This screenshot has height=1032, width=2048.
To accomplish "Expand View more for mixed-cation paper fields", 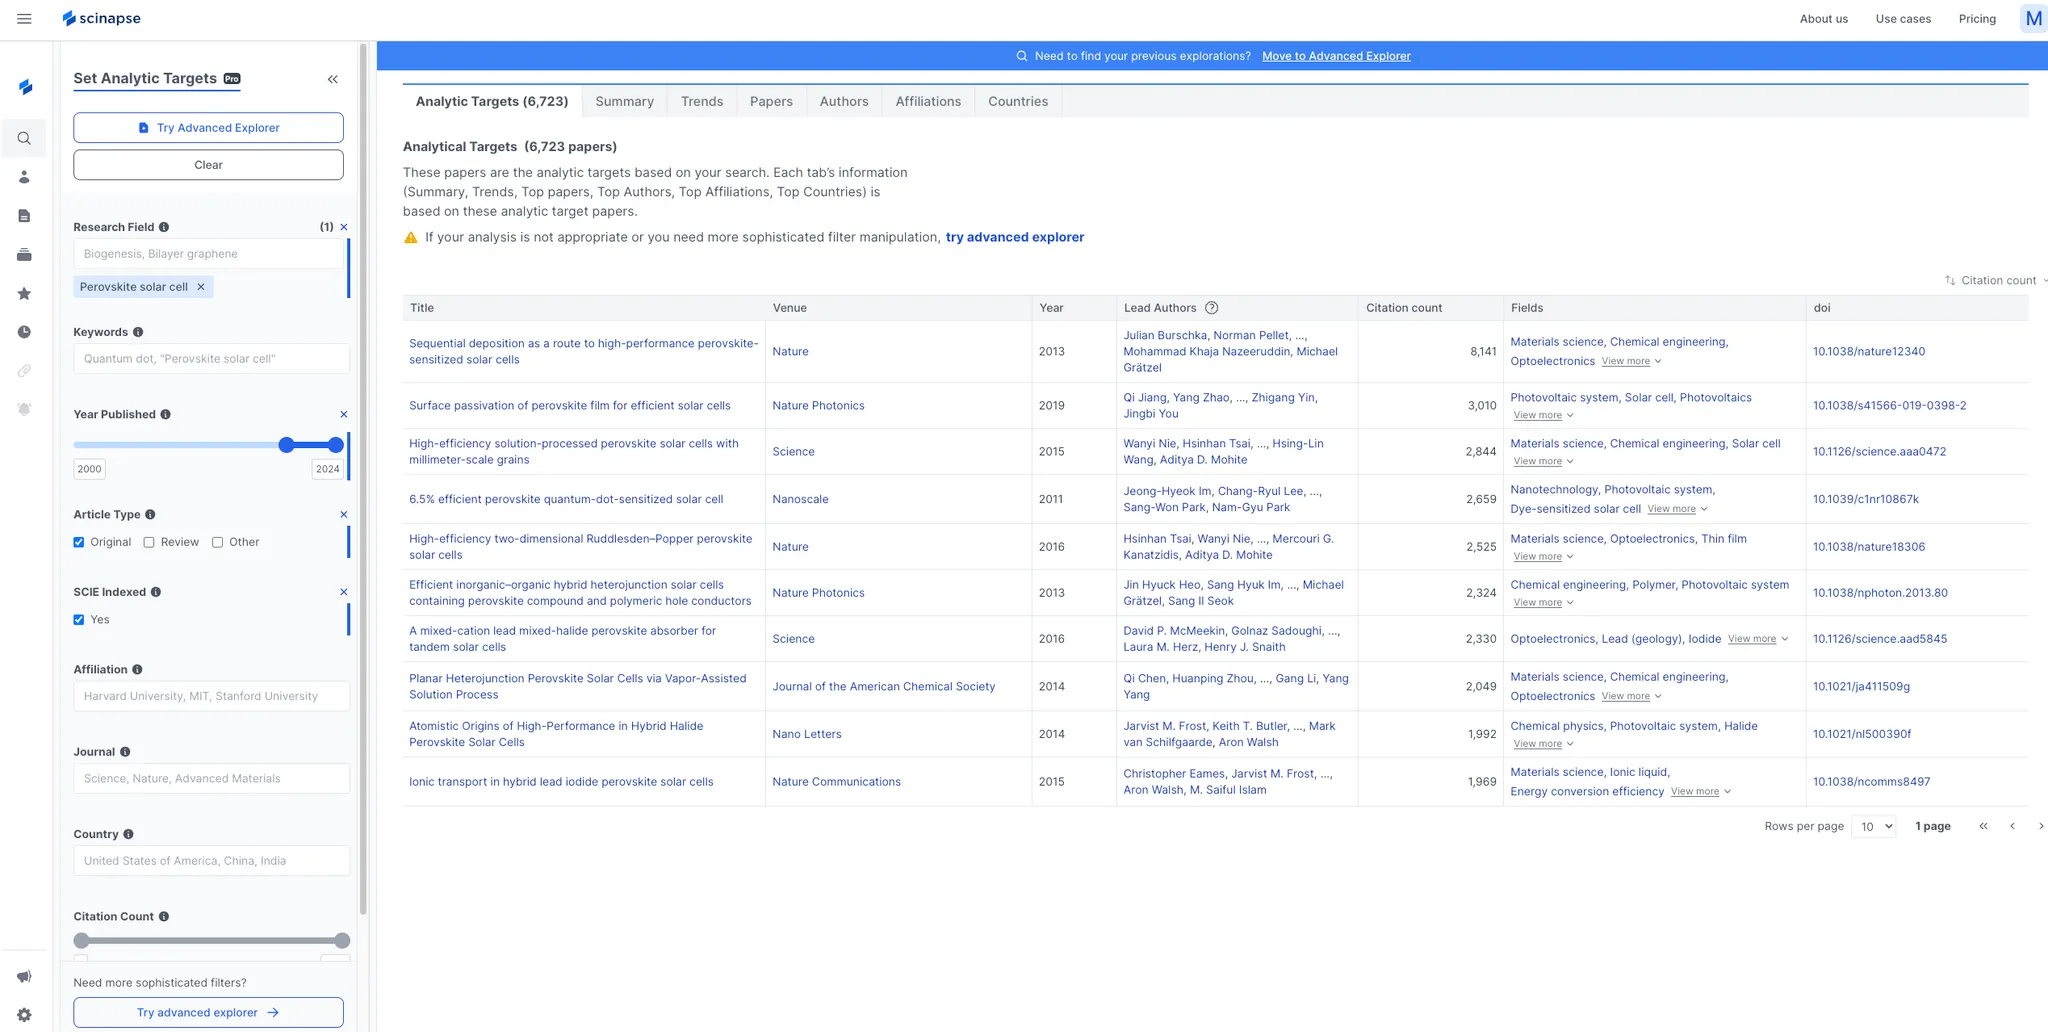I will click(x=1759, y=640).
